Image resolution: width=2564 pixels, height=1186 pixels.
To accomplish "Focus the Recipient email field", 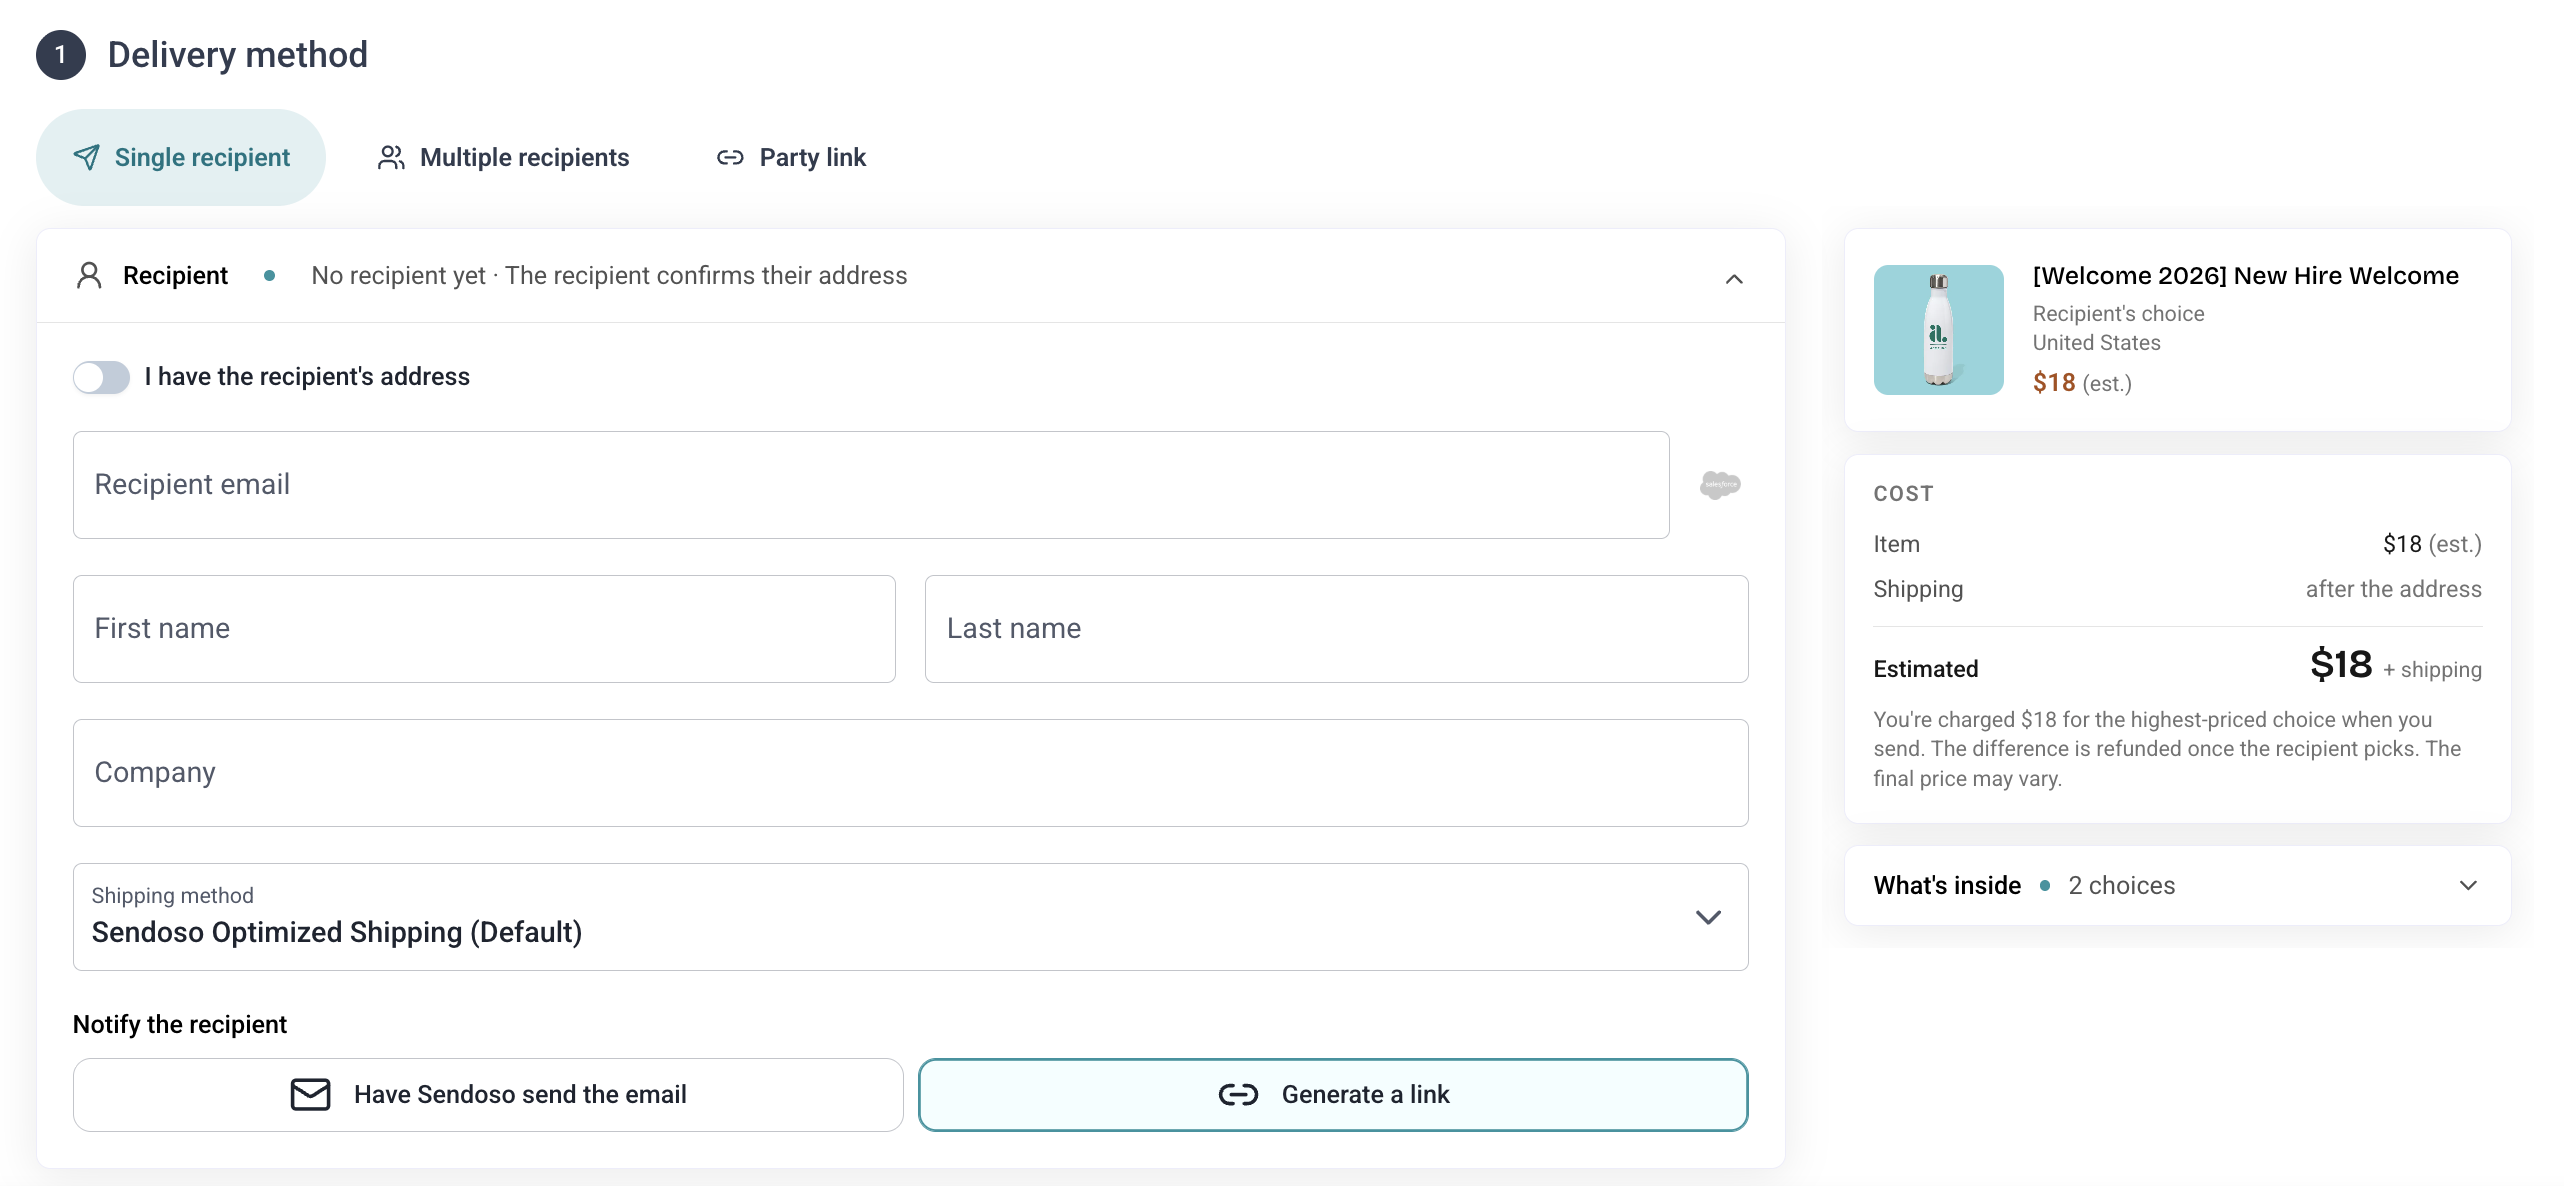I will coord(871,485).
